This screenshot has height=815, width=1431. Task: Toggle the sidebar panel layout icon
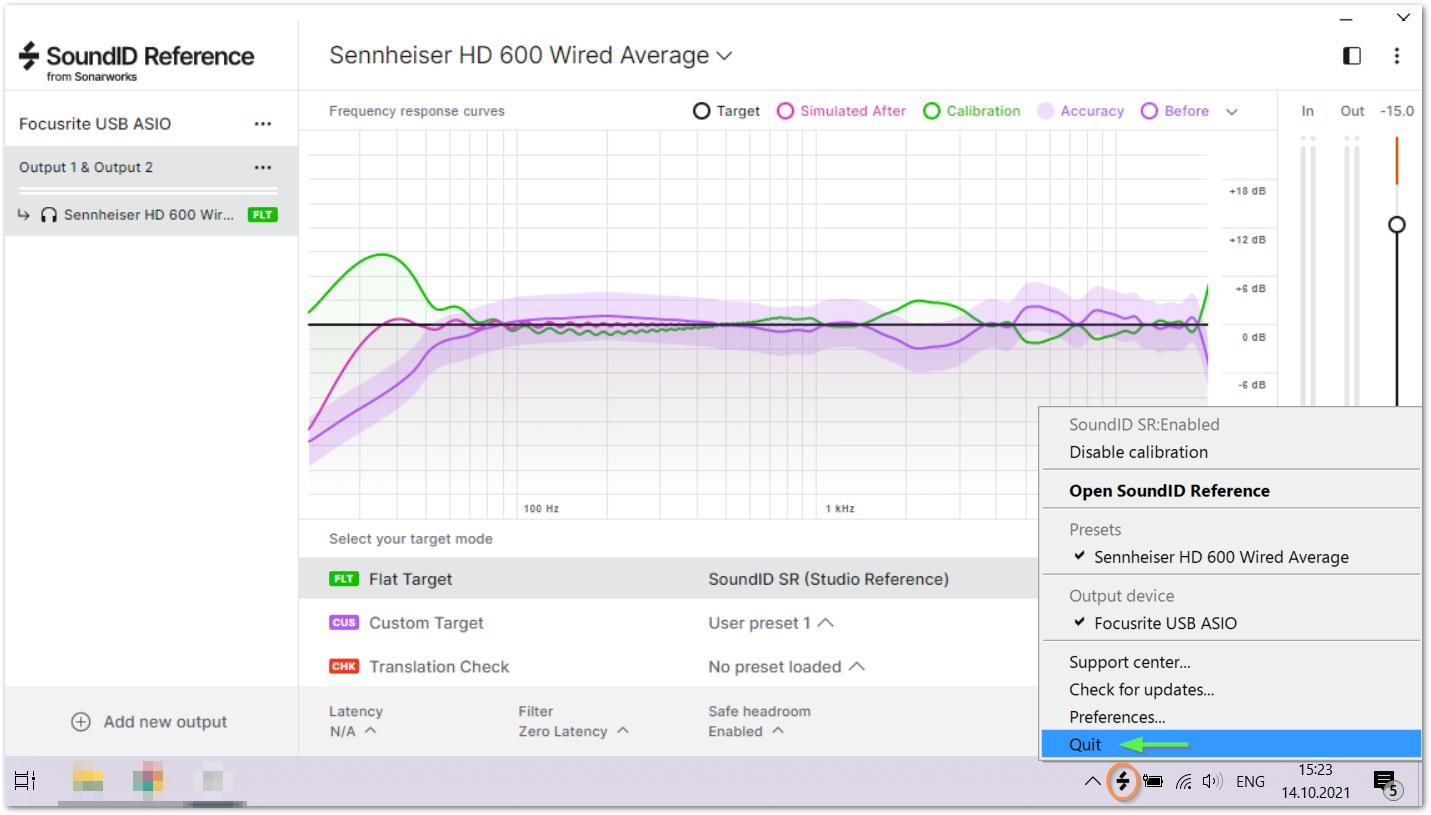(1352, 56)
